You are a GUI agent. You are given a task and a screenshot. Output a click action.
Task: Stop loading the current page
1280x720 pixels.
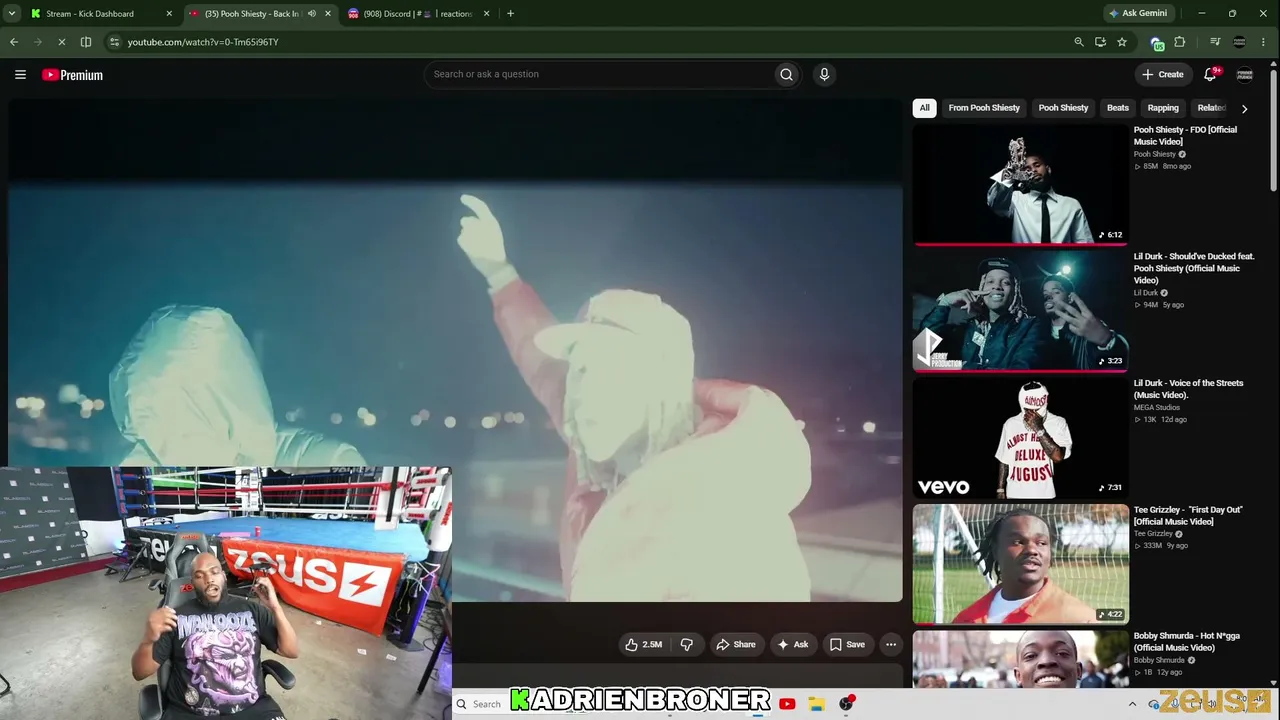pos(61,42)
